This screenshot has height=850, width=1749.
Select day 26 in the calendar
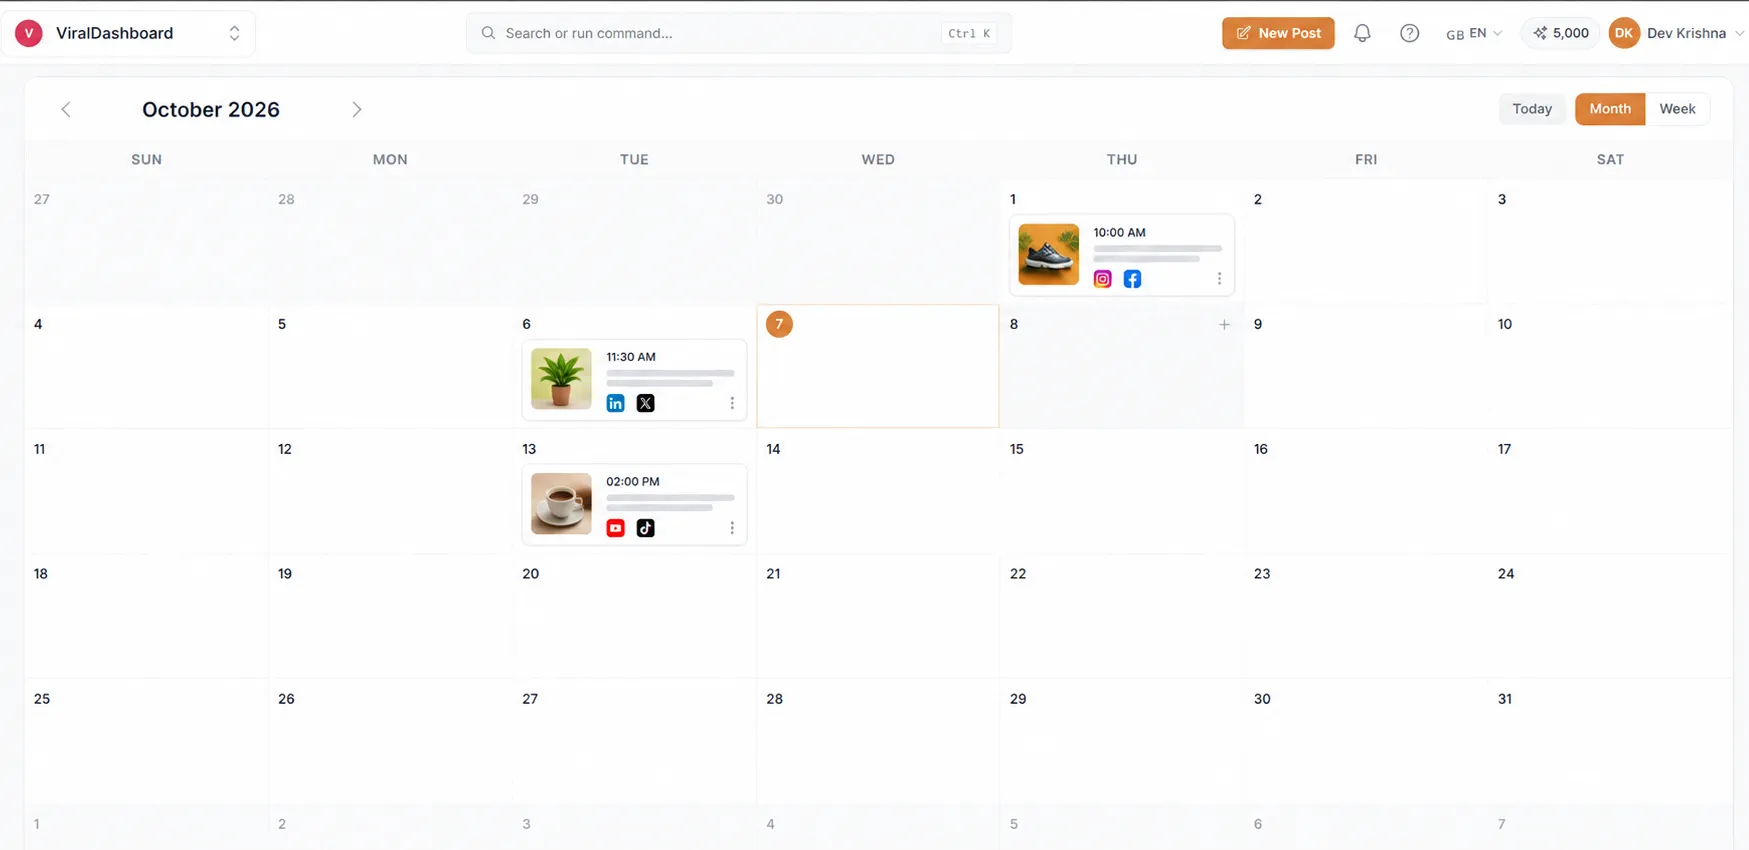(286, 699)
